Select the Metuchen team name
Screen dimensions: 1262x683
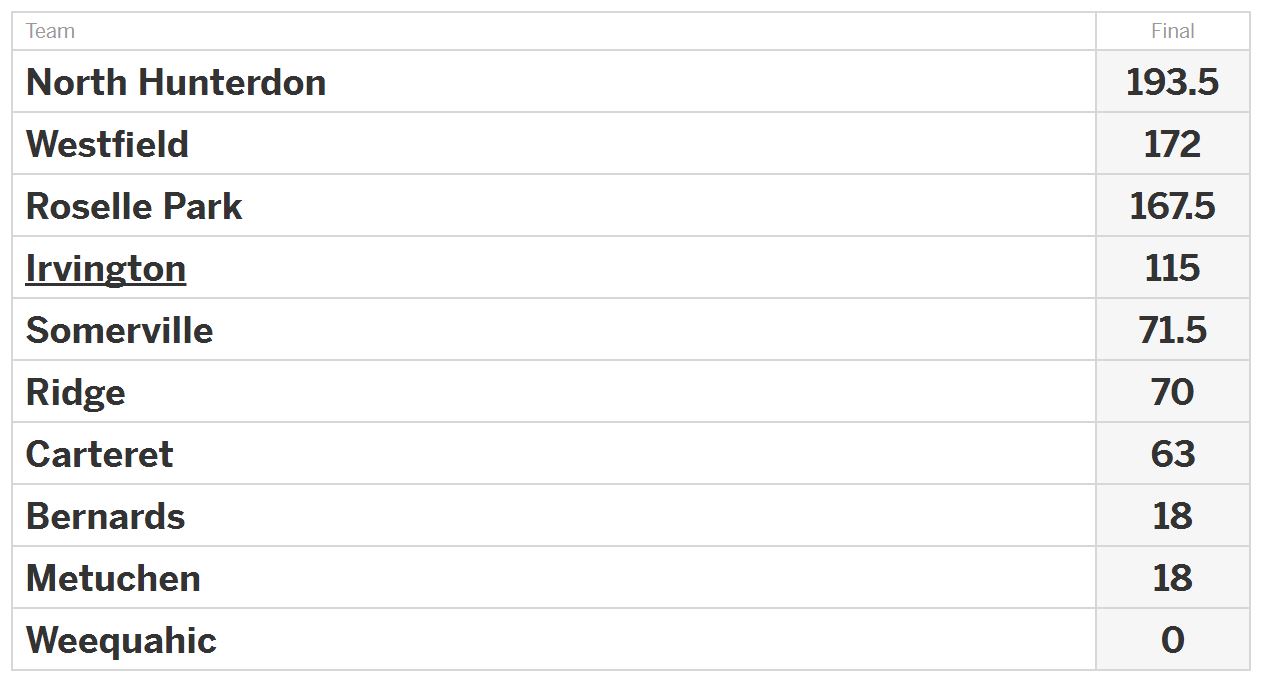point(113,578)
